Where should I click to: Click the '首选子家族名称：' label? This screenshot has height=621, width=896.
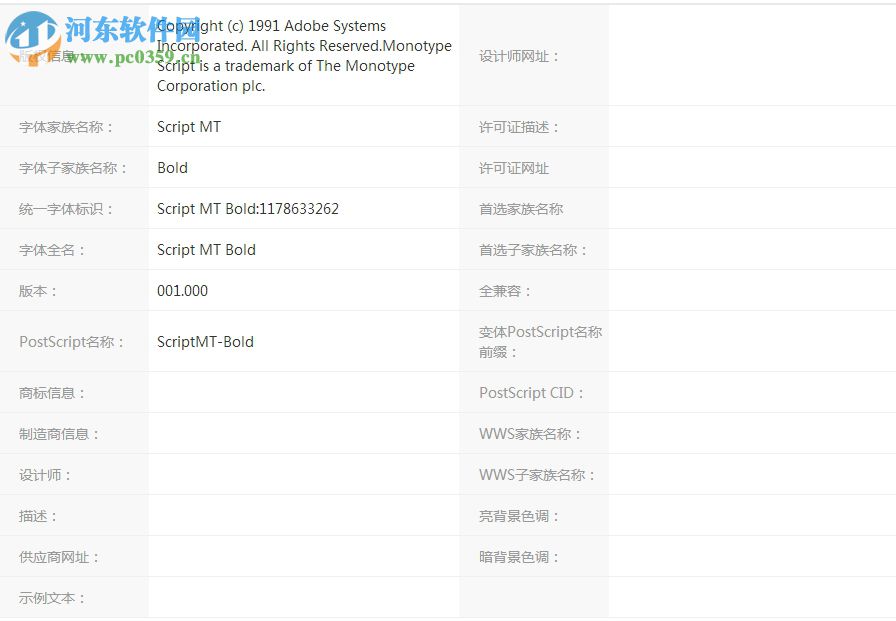pyautogui.click(x=533, y=250)
